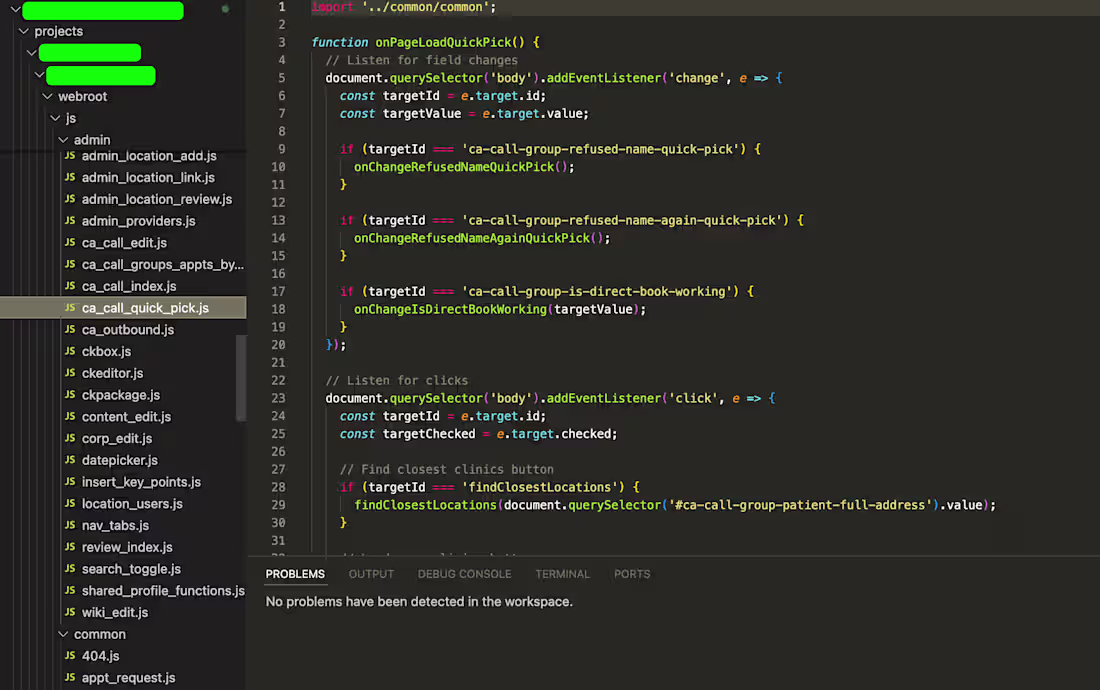Open shared_profile_functions.js file
Screen dimensions: 1100x690
(x=163, y=591)
